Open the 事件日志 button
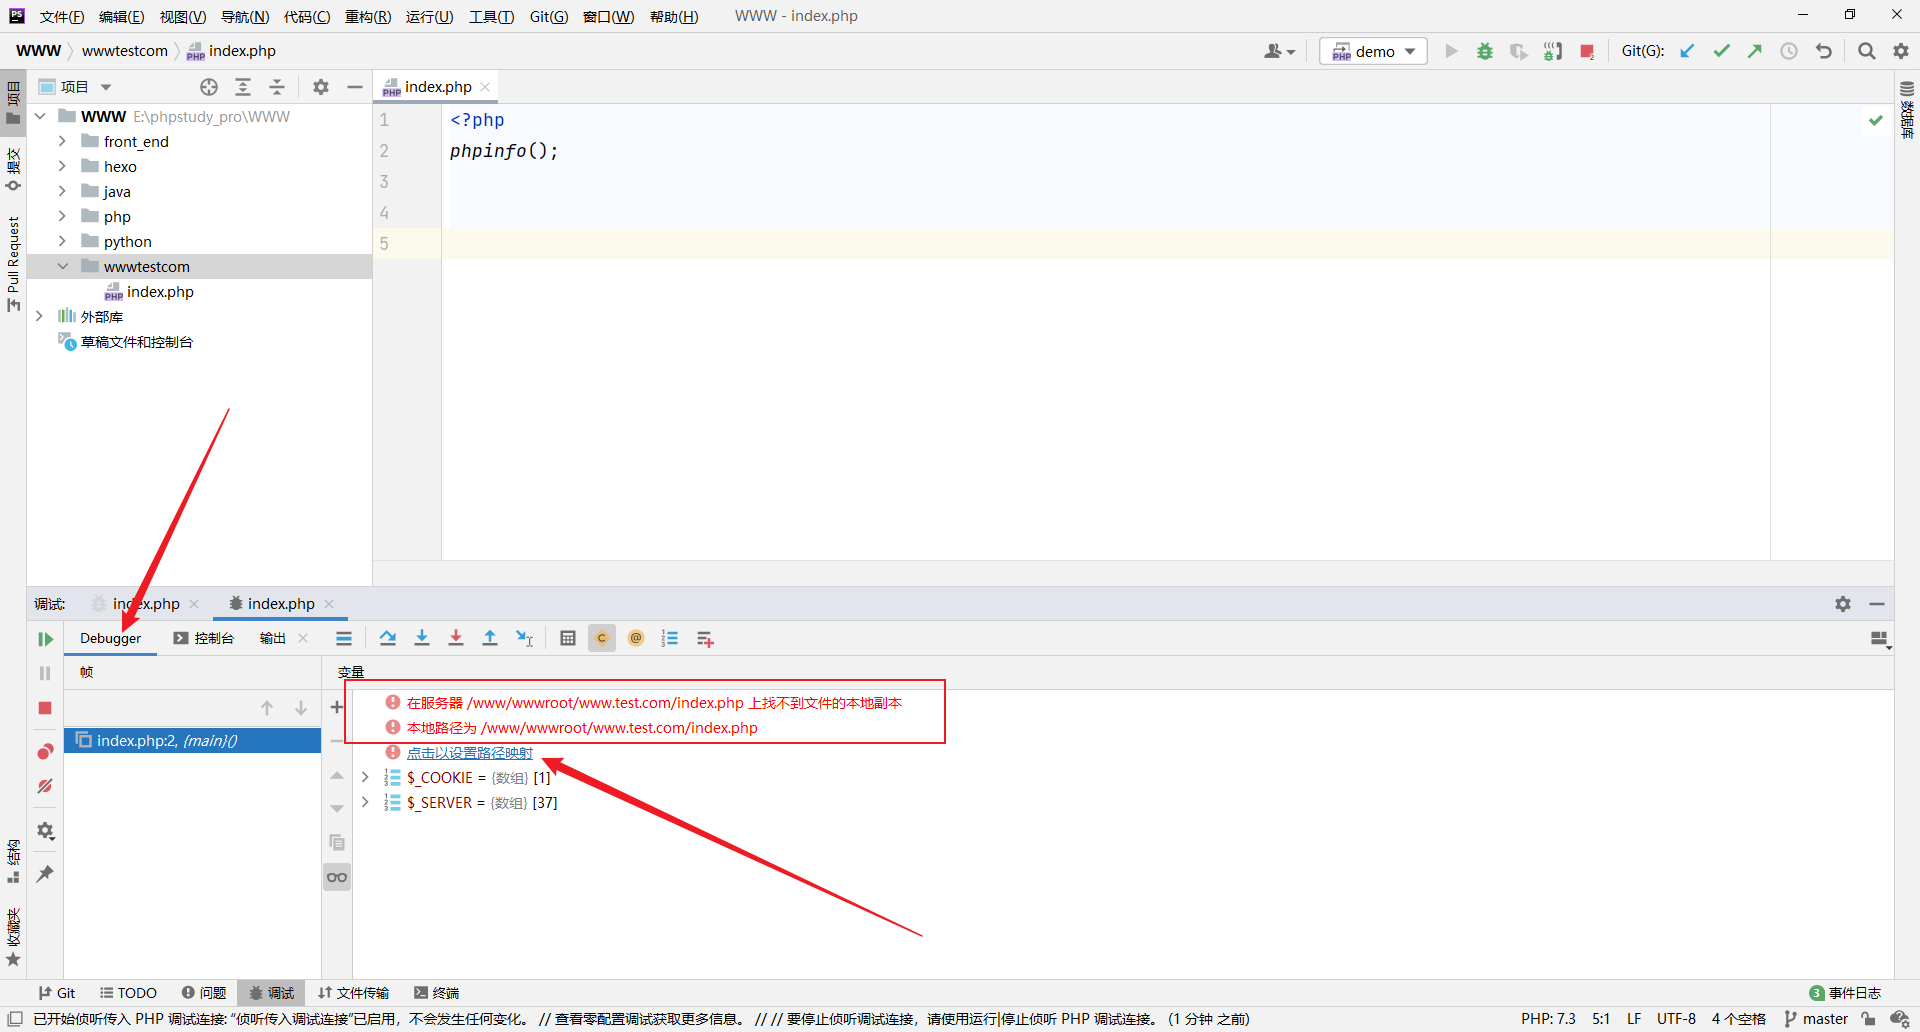Screen dimensions: 1920x1032 (x=1846, y=993)
